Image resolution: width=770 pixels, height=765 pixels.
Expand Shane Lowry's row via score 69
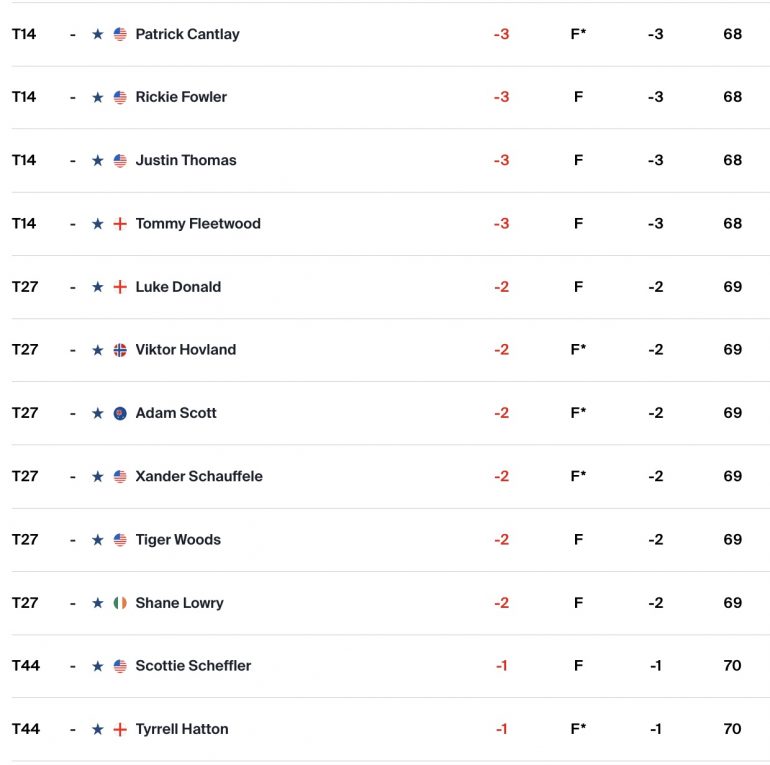pos(732,602)
